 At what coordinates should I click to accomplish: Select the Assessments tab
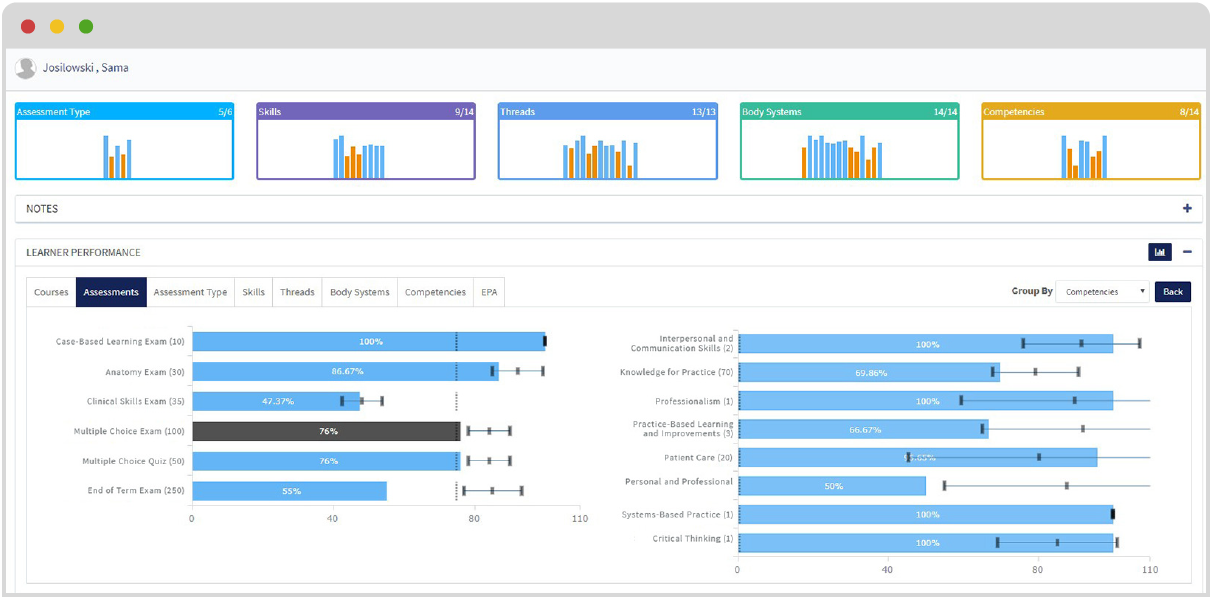111,292
